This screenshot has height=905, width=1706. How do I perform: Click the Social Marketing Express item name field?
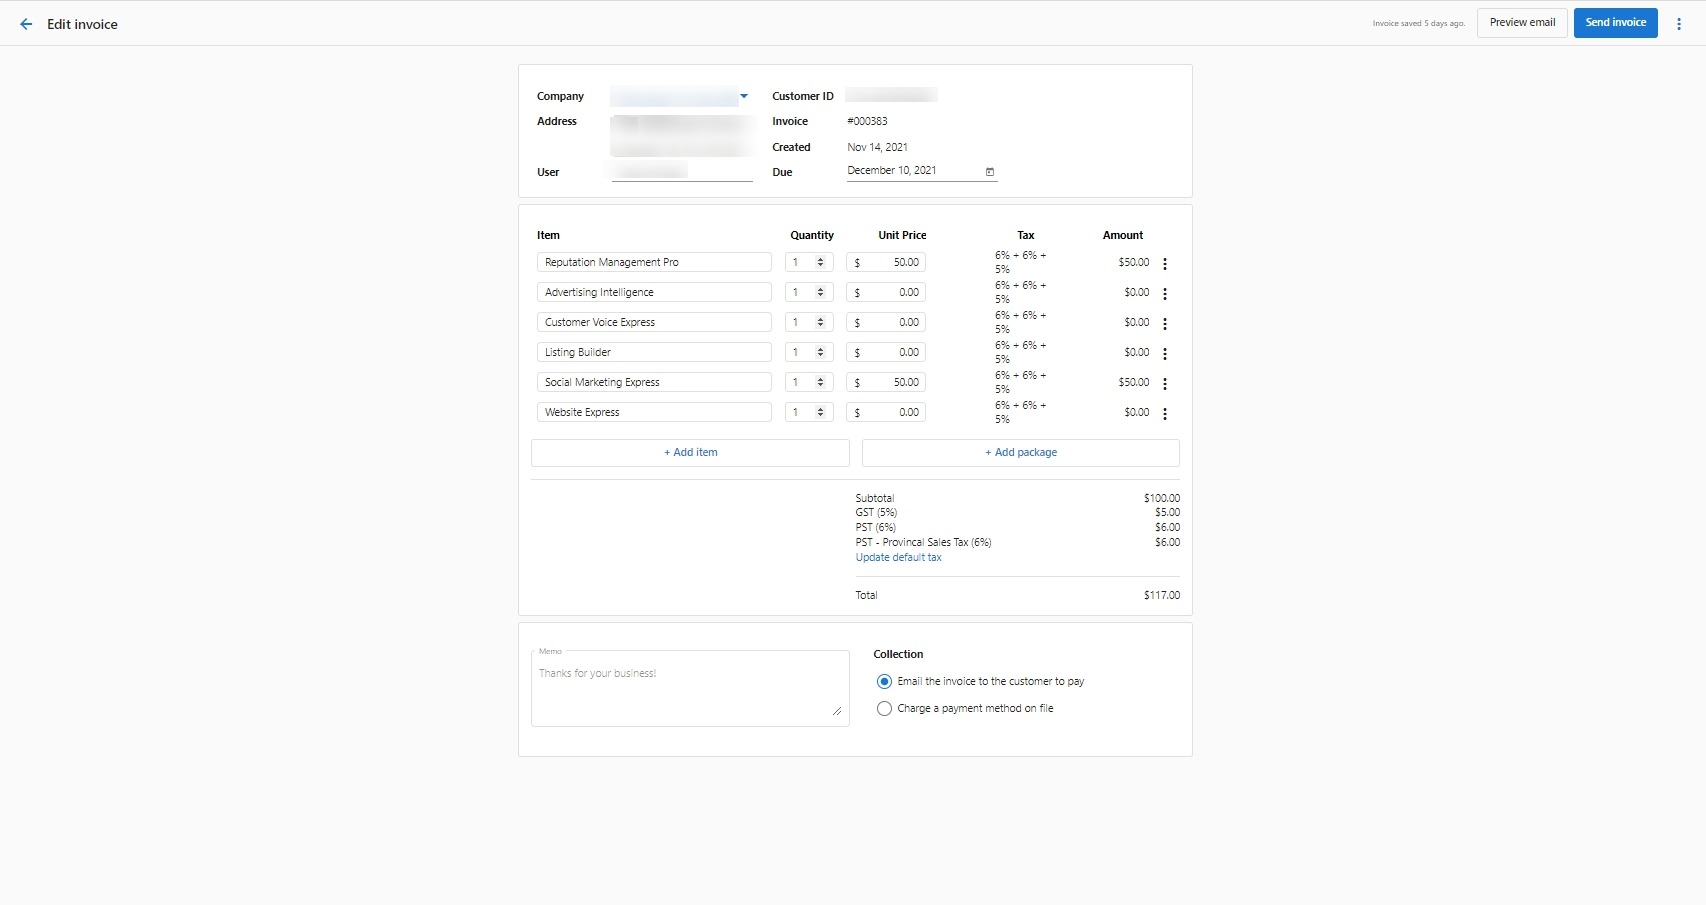point(654,382)
